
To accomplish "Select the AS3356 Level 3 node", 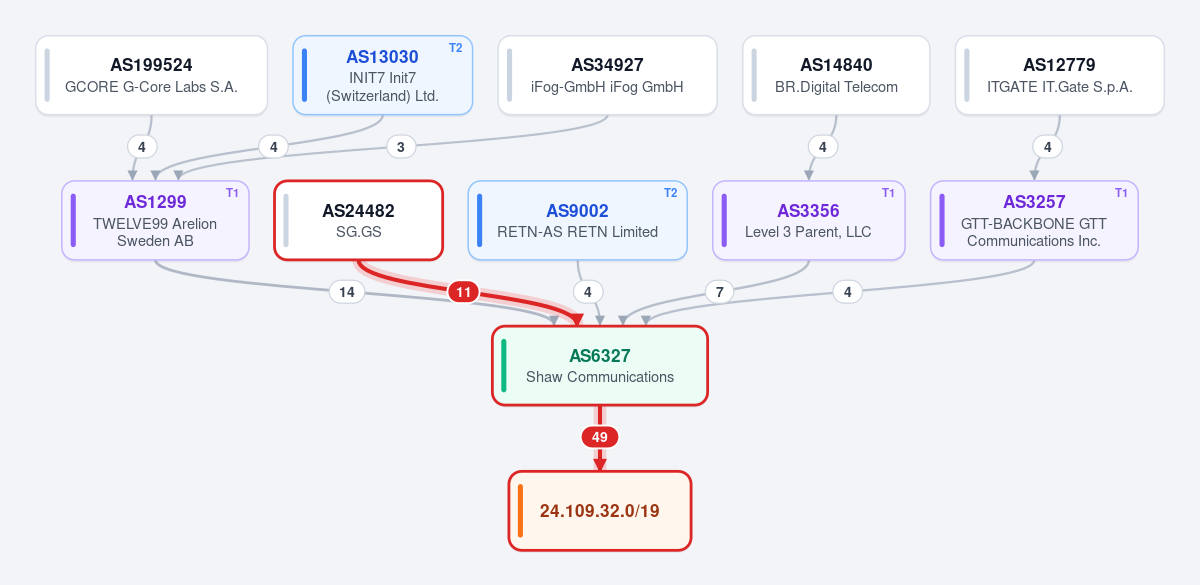I will click(808, 220).
